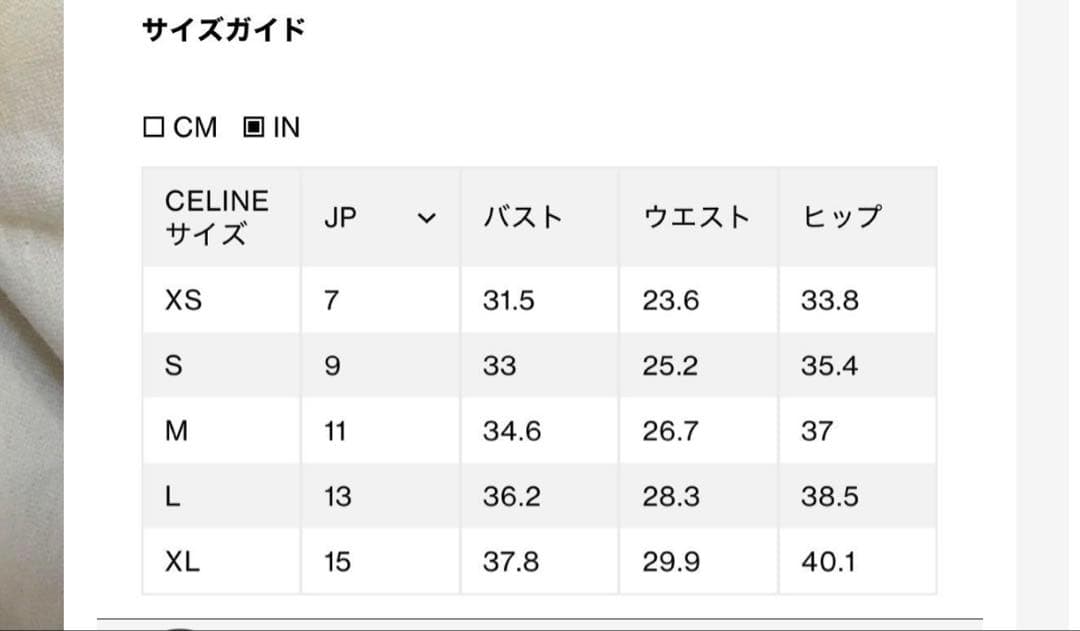This screenshot has height=631, width=1080.
Task: Click JP size 7 cell
Action: [331, 300]
